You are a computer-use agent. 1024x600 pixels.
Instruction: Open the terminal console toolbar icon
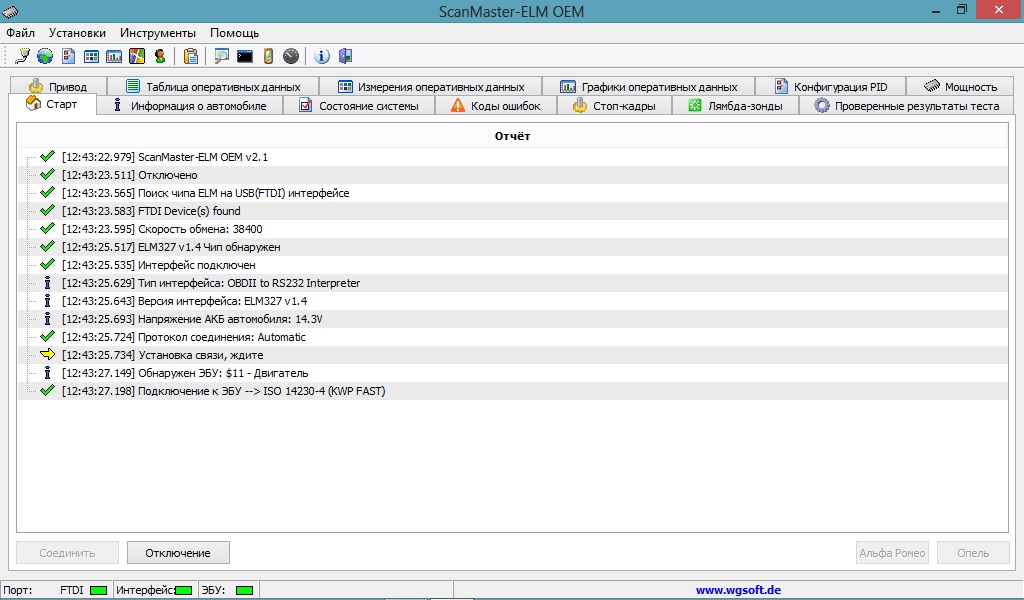click(244, 56)
